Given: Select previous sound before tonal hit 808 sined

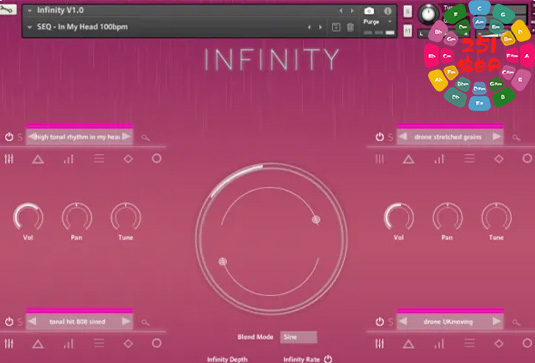Looking at the screenshot, I should [x=32, y=321].
